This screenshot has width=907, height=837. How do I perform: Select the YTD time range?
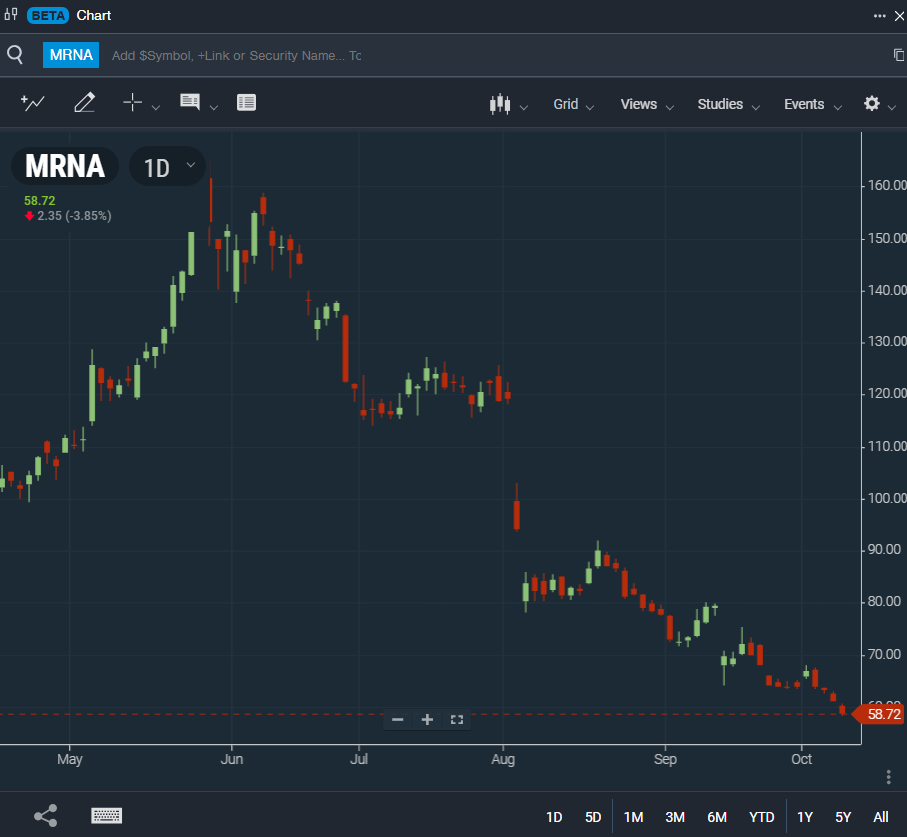coord(761,817)
